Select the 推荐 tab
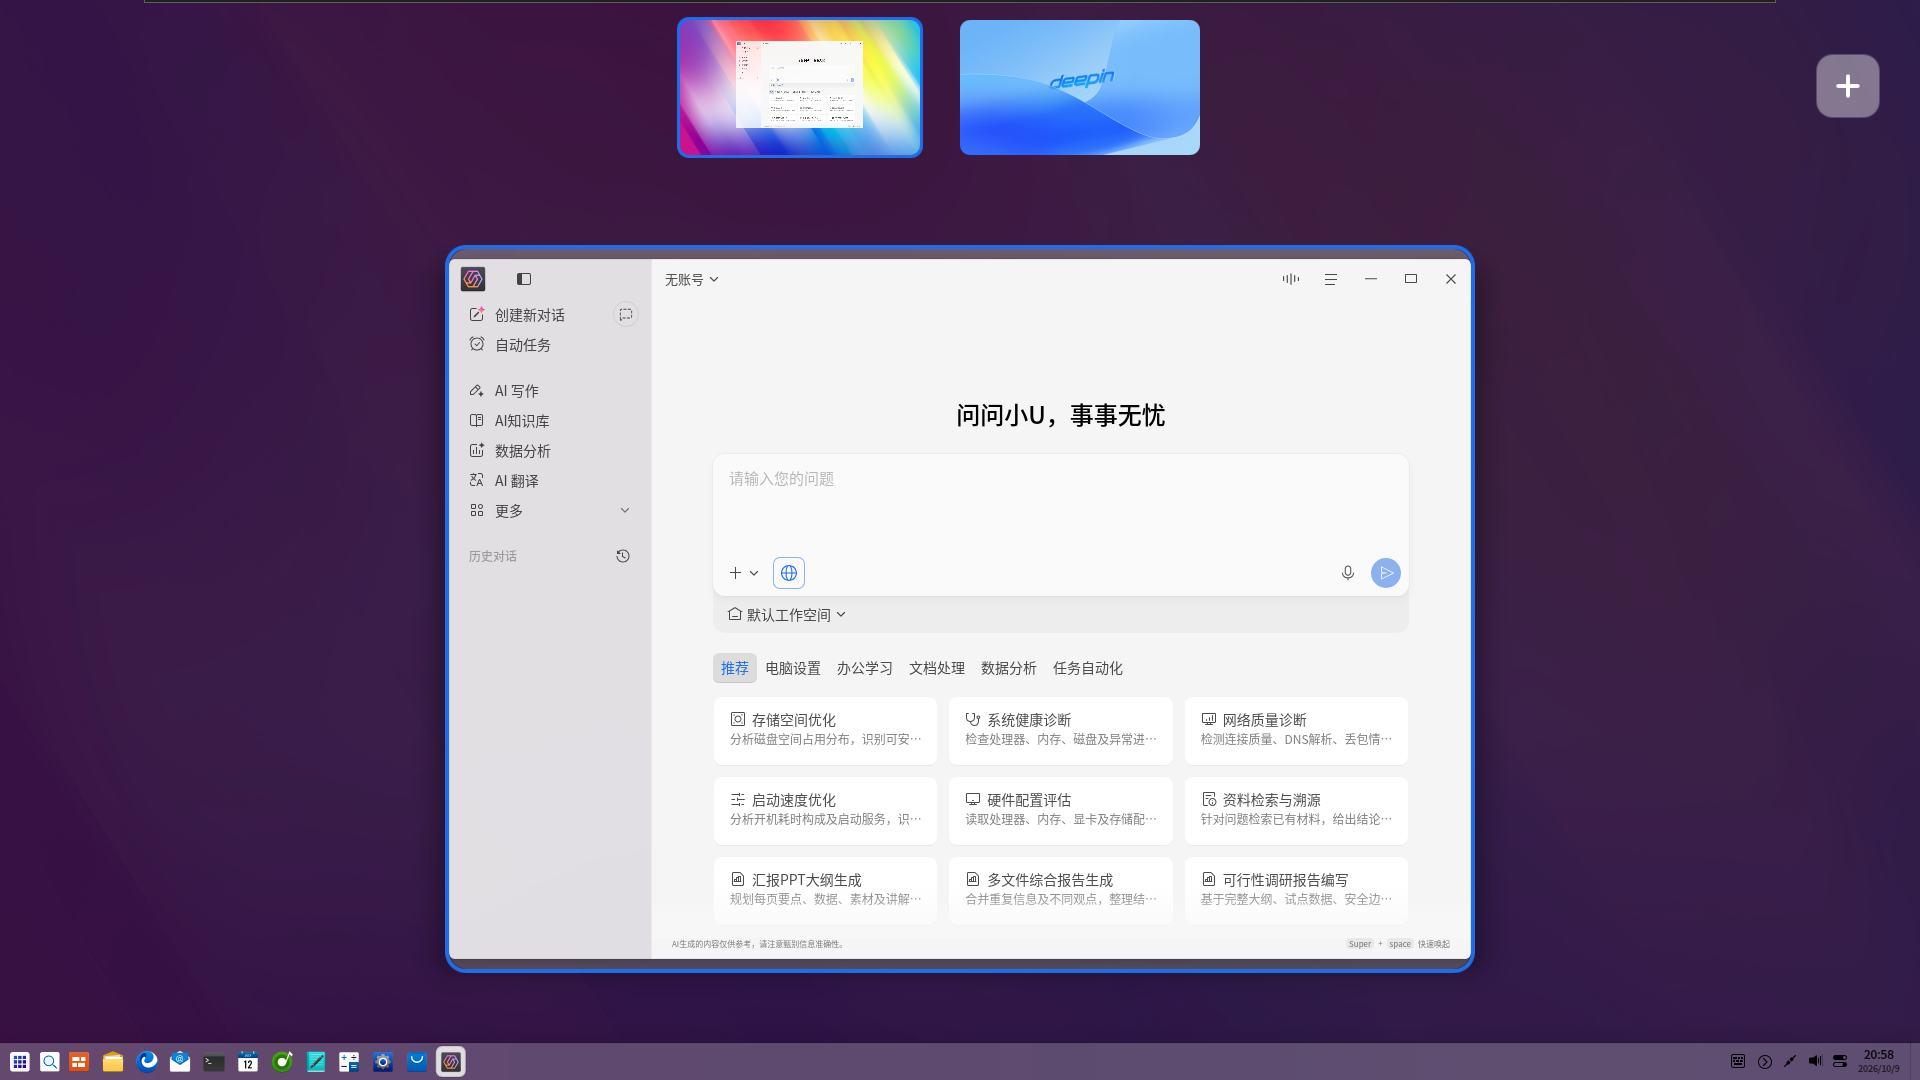1920x1080 pixels. [735, 668]
